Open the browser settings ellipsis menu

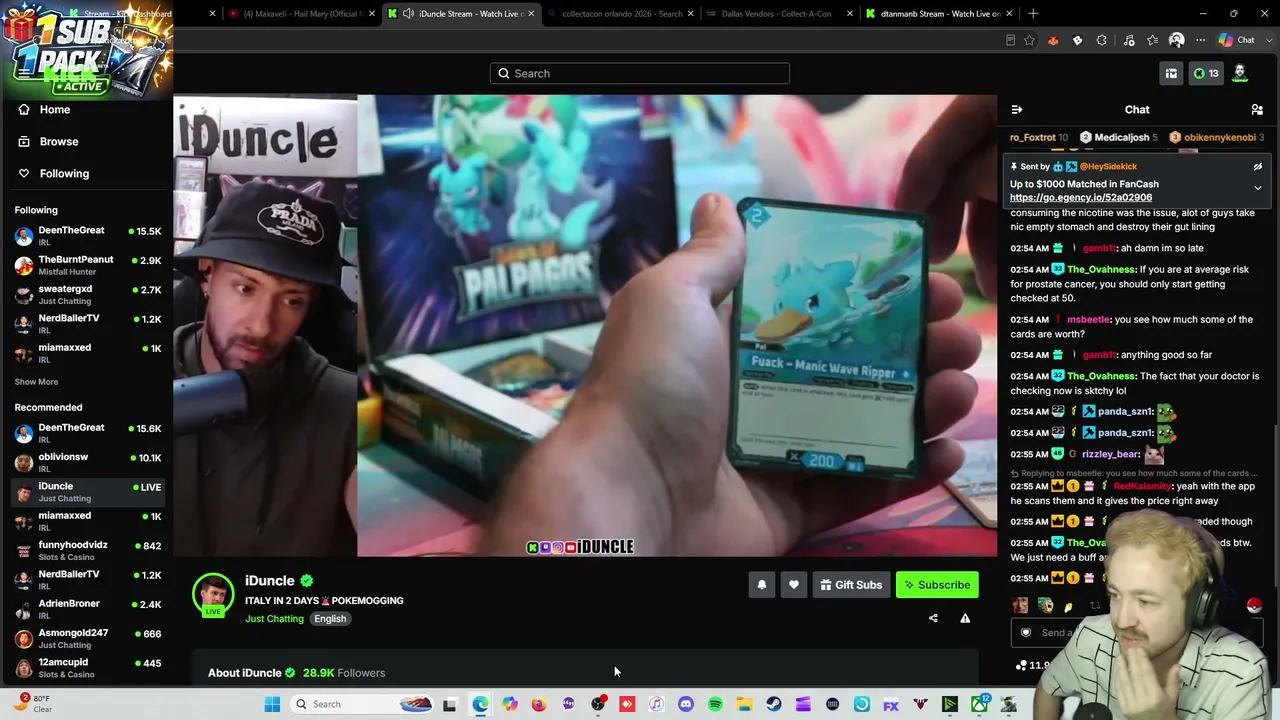coord(1200,40)
